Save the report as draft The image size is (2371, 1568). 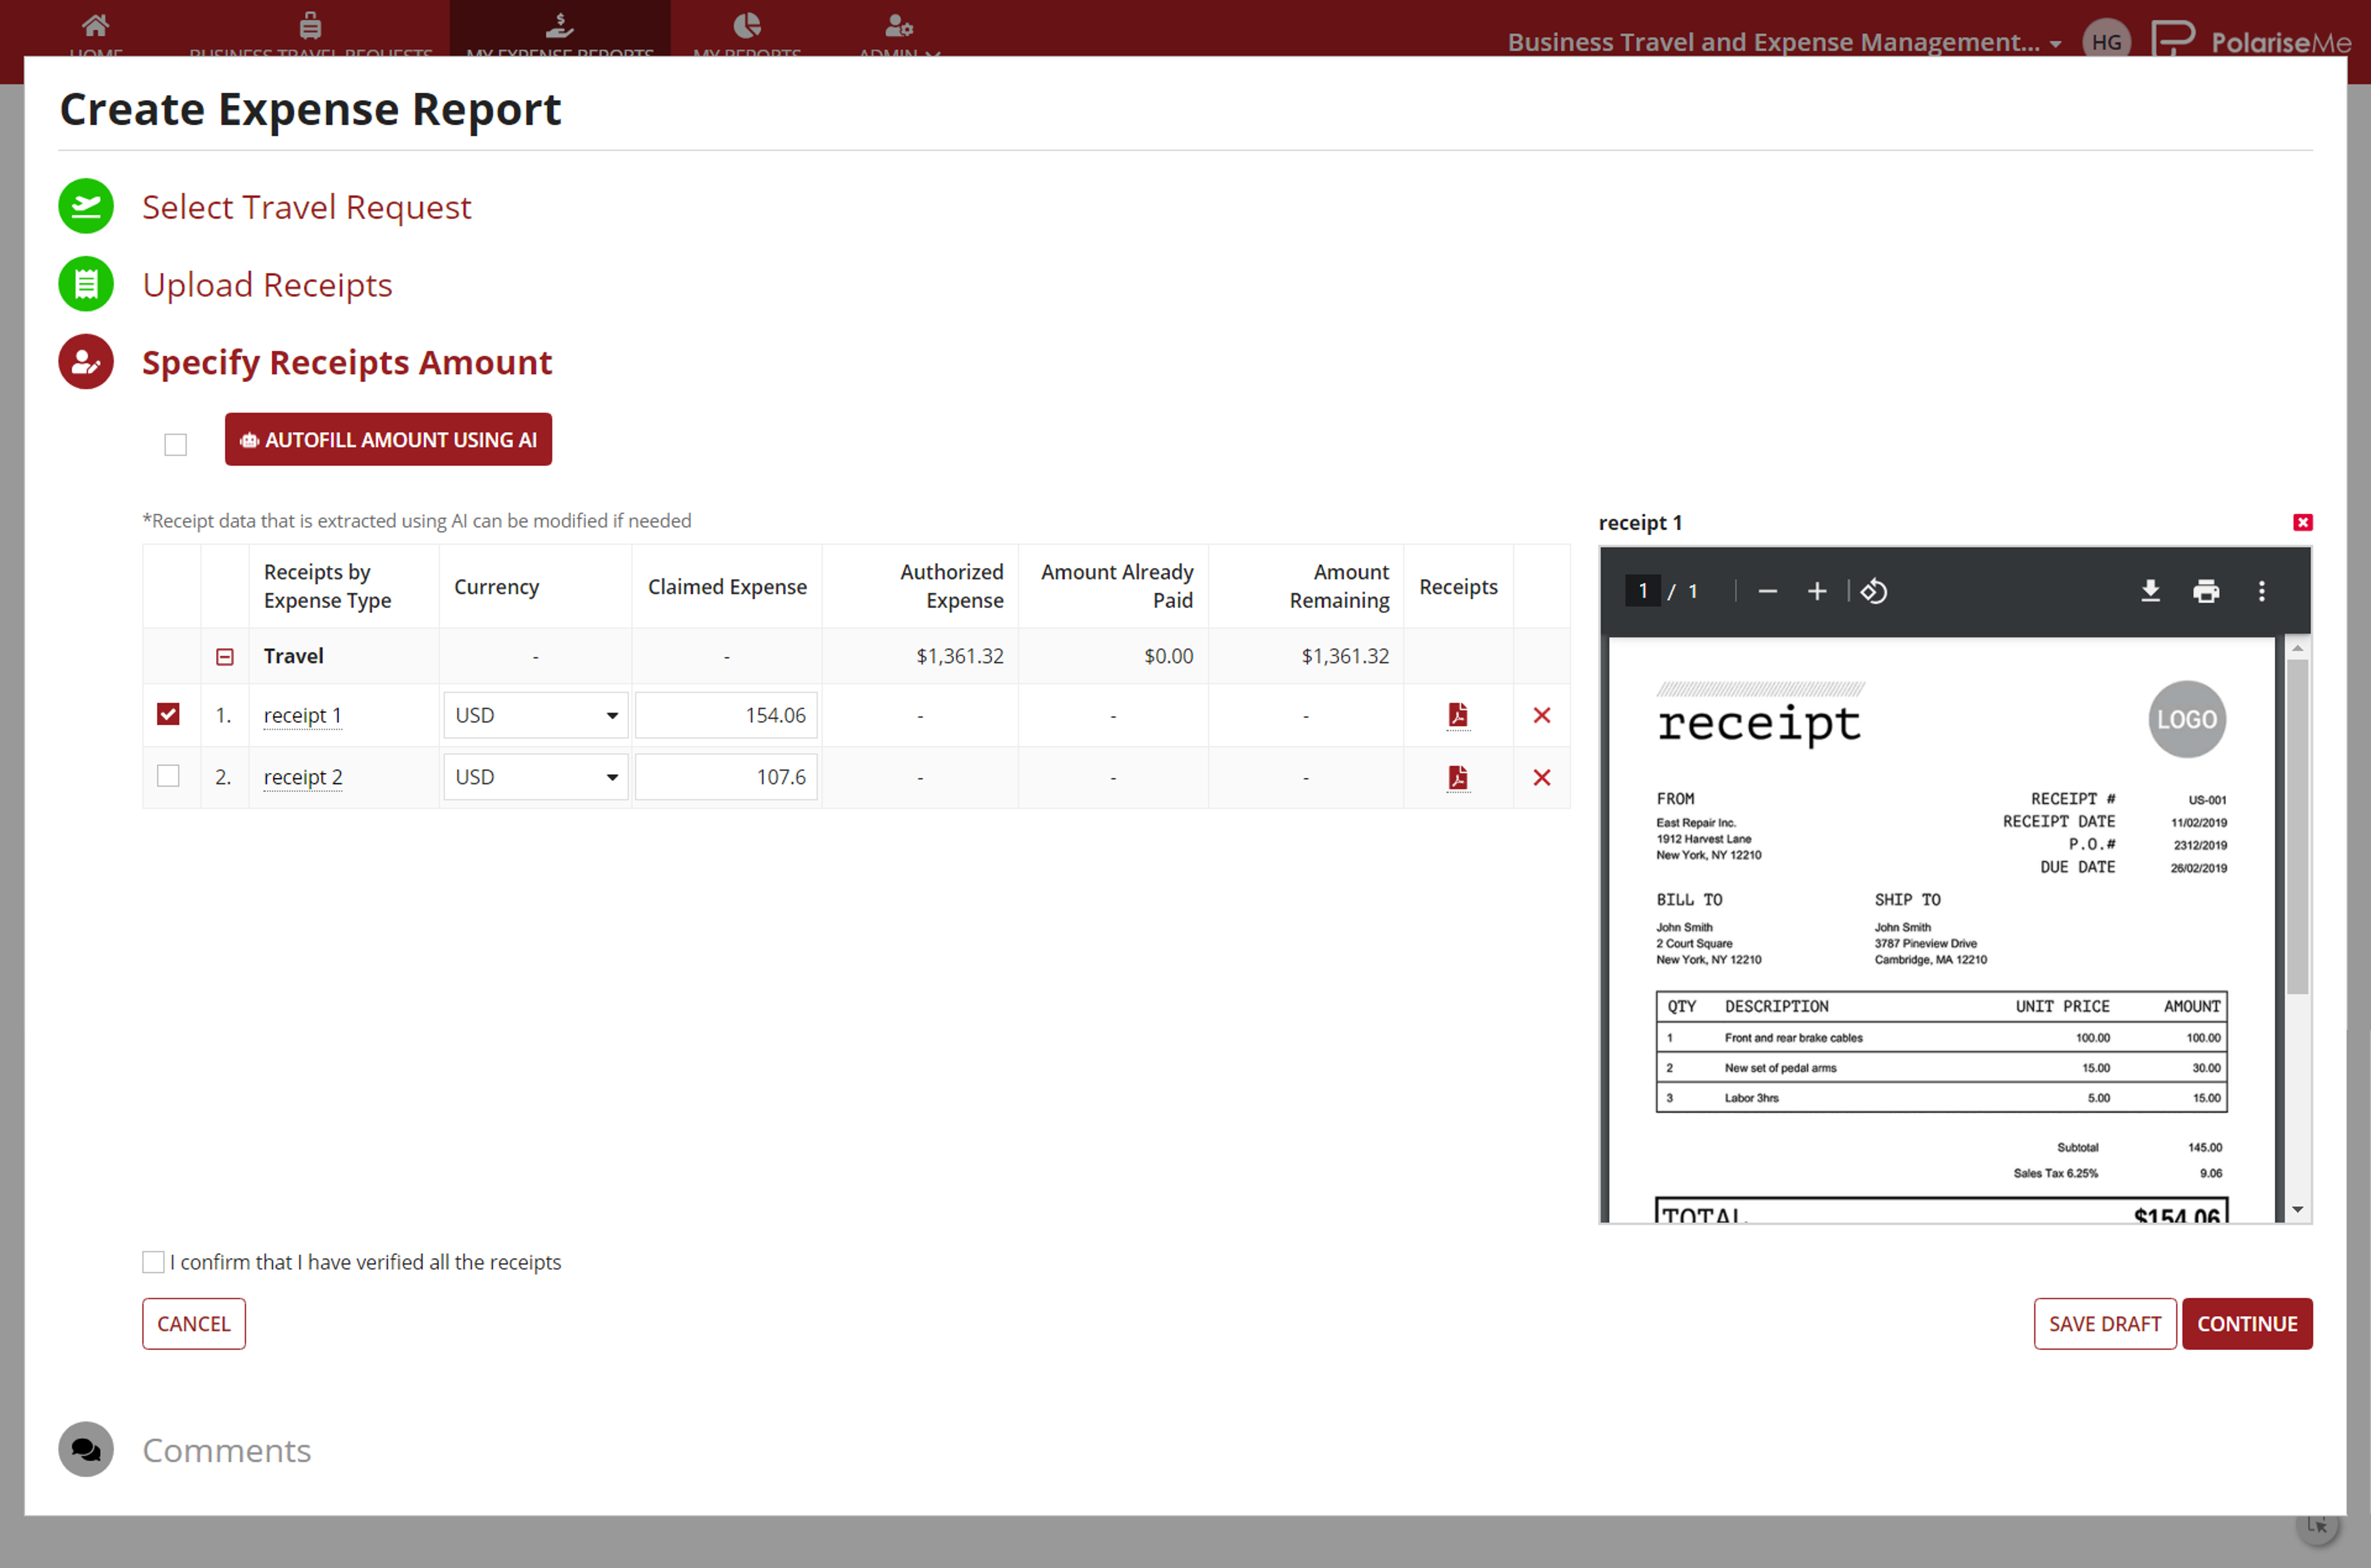[2105, 1324]
